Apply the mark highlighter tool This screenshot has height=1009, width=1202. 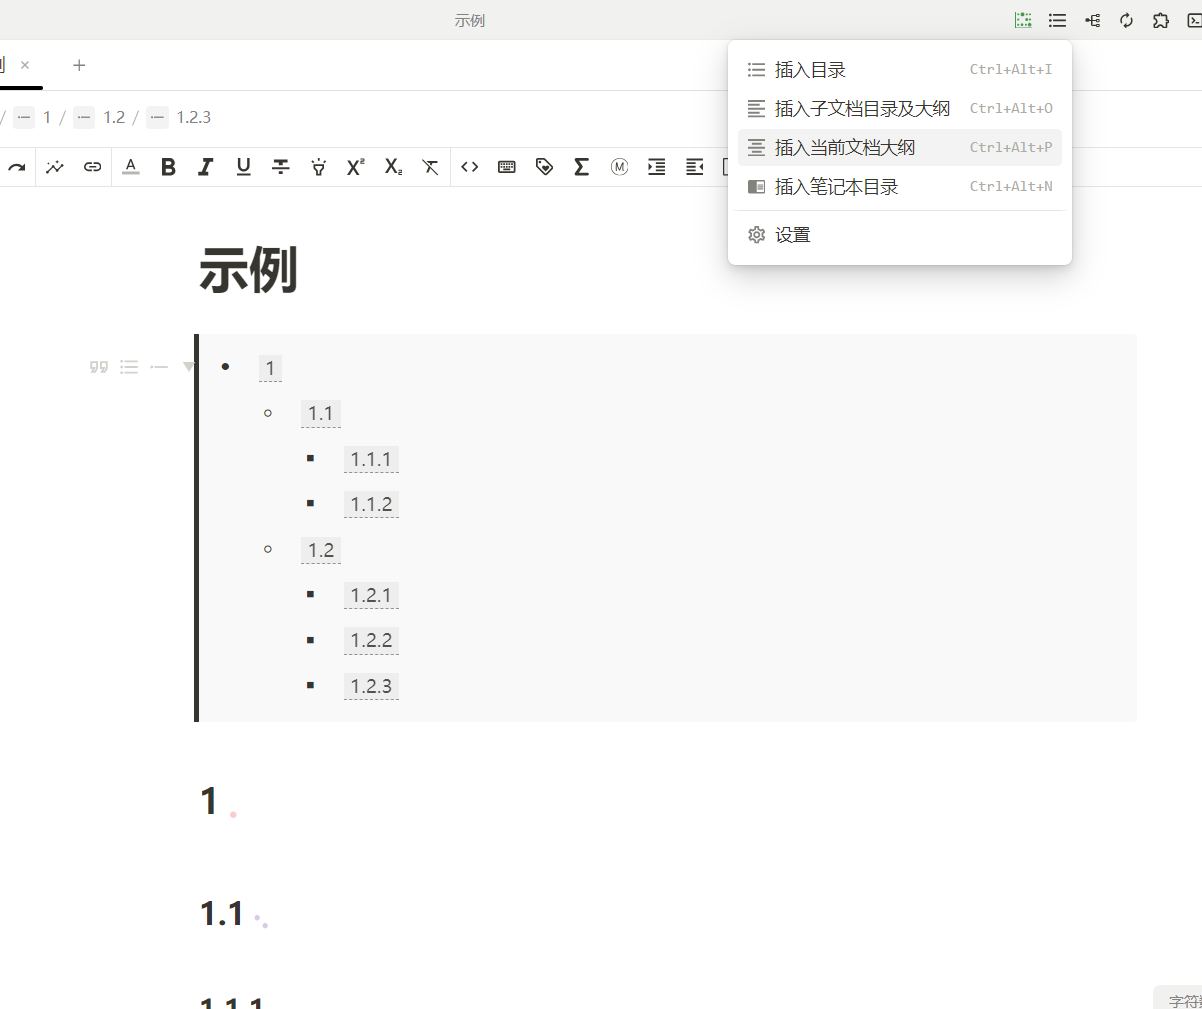(x=318, y=167)
